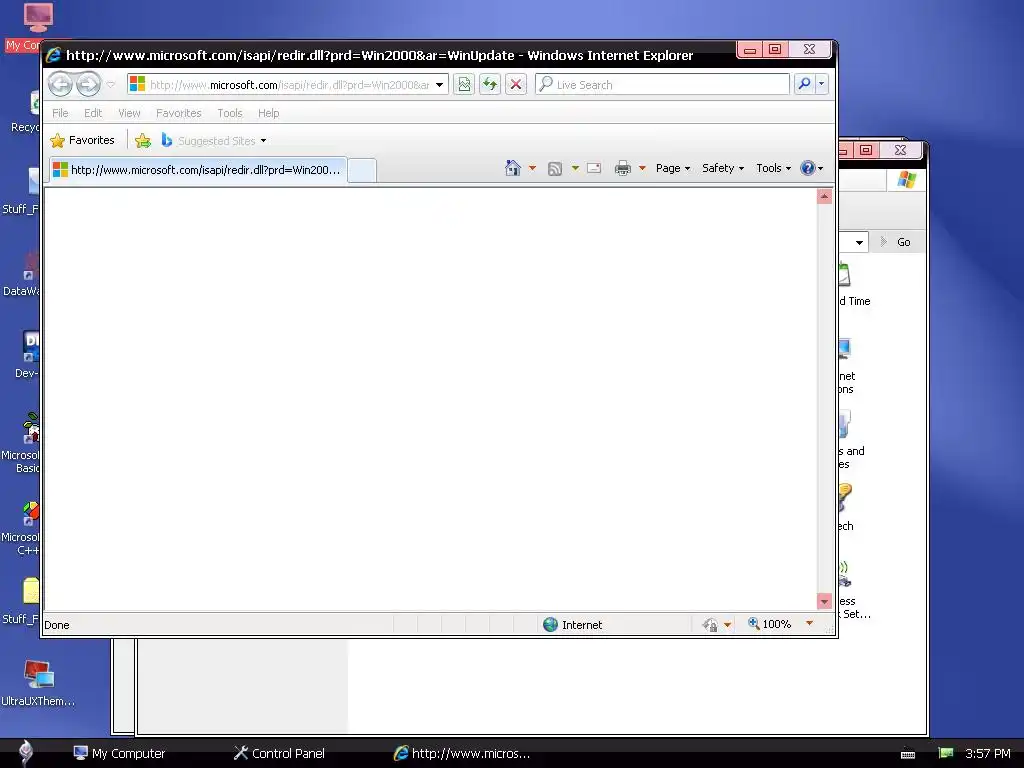Image resolution: width=1024 pixels, height=768 pixels.
Task: Expand the Print dropdown arrow
Action: click(x=642, y=168)
